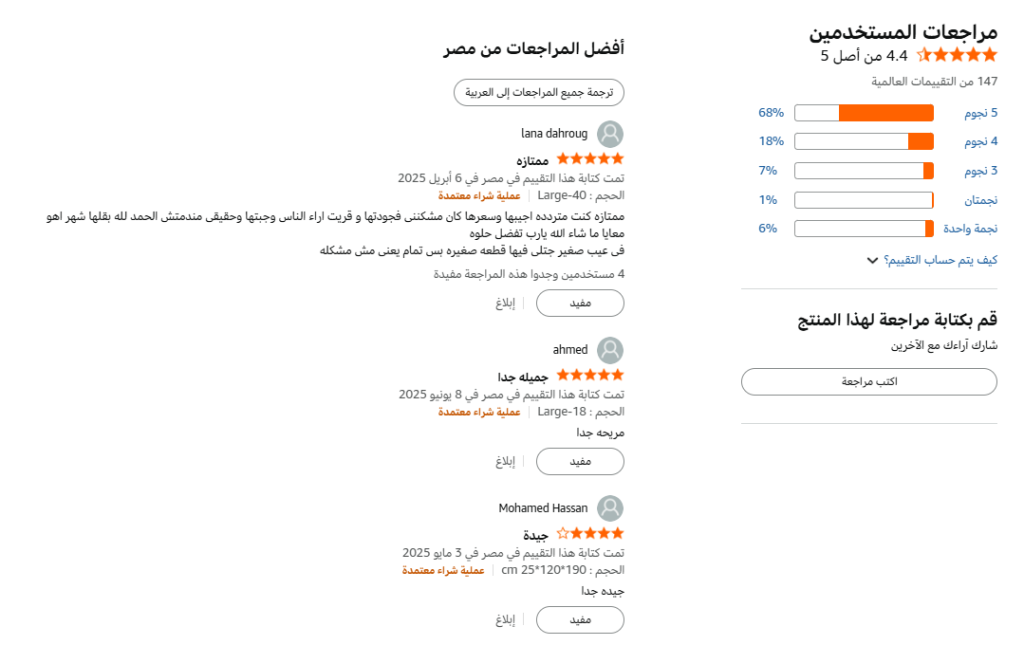Viewport: 1024px width, 645px height.
Task: Click the overall 4.4 star rating icons
Action: point(957,56)
